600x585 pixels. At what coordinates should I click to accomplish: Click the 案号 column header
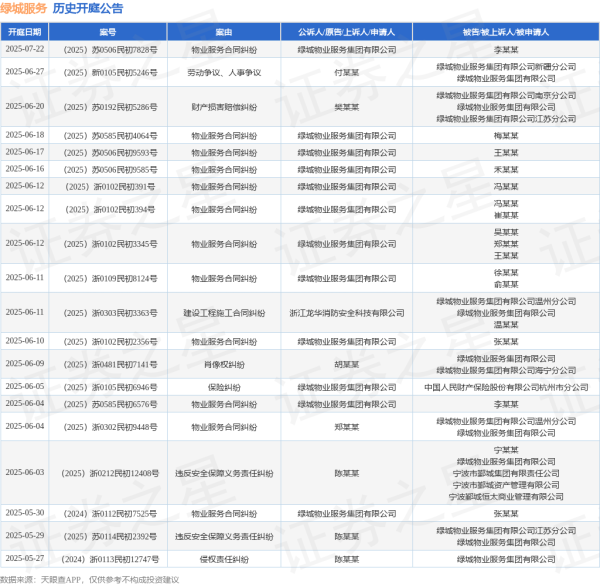coord(108,32)
